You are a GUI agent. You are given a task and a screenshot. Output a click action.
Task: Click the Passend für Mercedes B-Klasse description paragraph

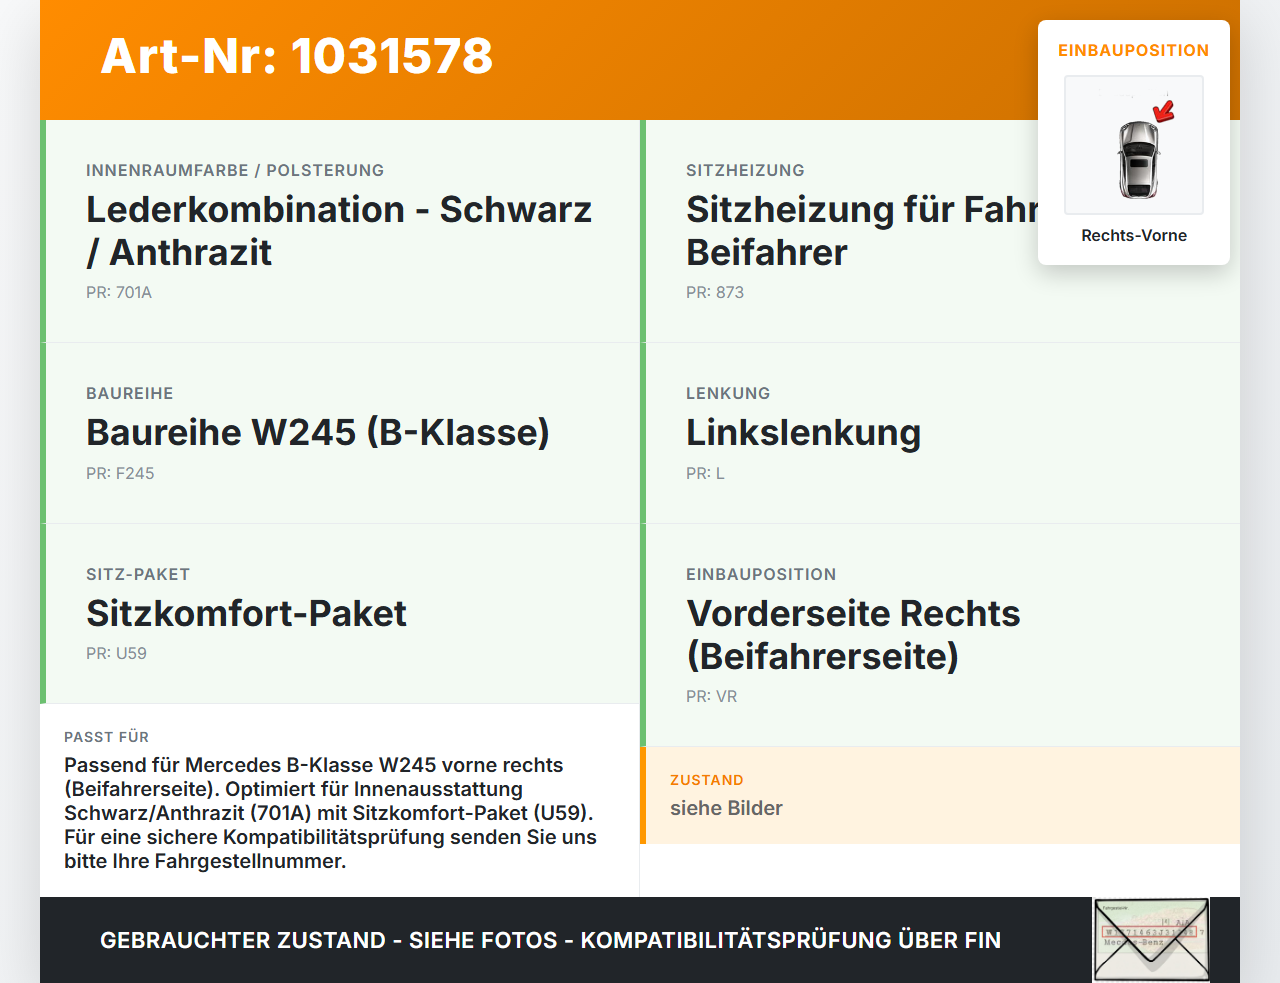[x=331, y=813]
